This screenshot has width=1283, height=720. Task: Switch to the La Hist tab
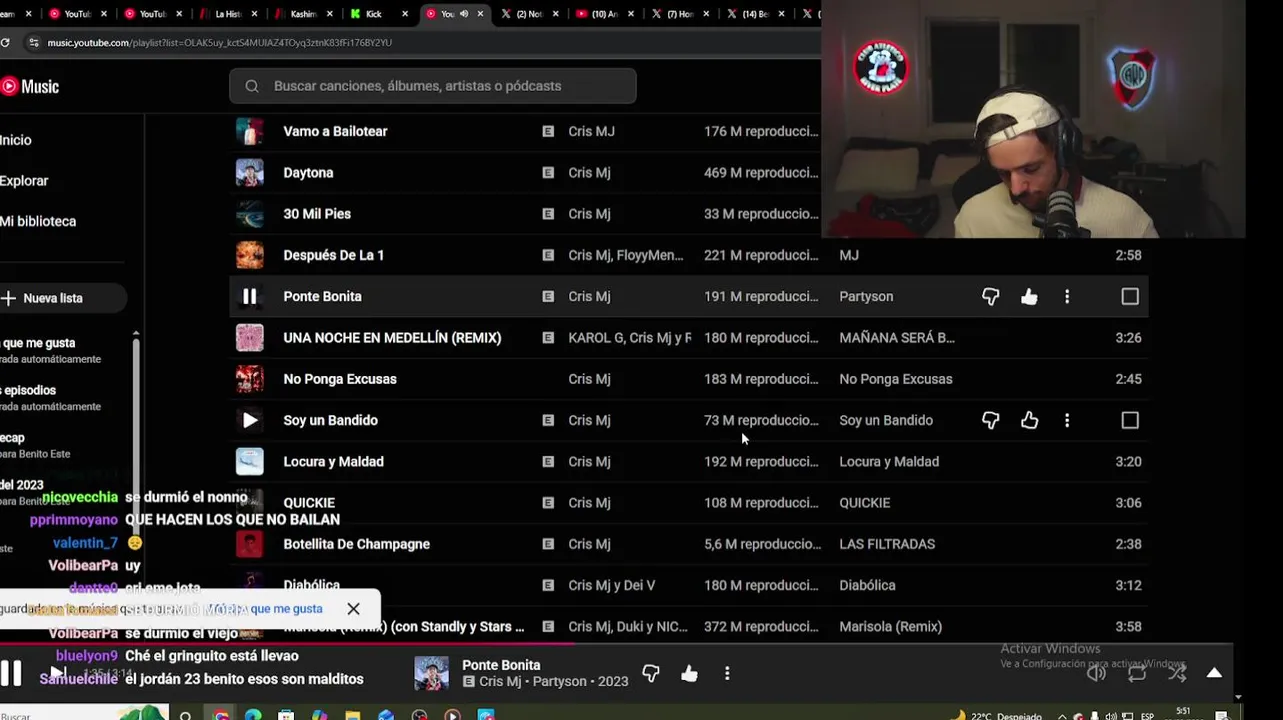pyautogui.click(x=228, y=14)
